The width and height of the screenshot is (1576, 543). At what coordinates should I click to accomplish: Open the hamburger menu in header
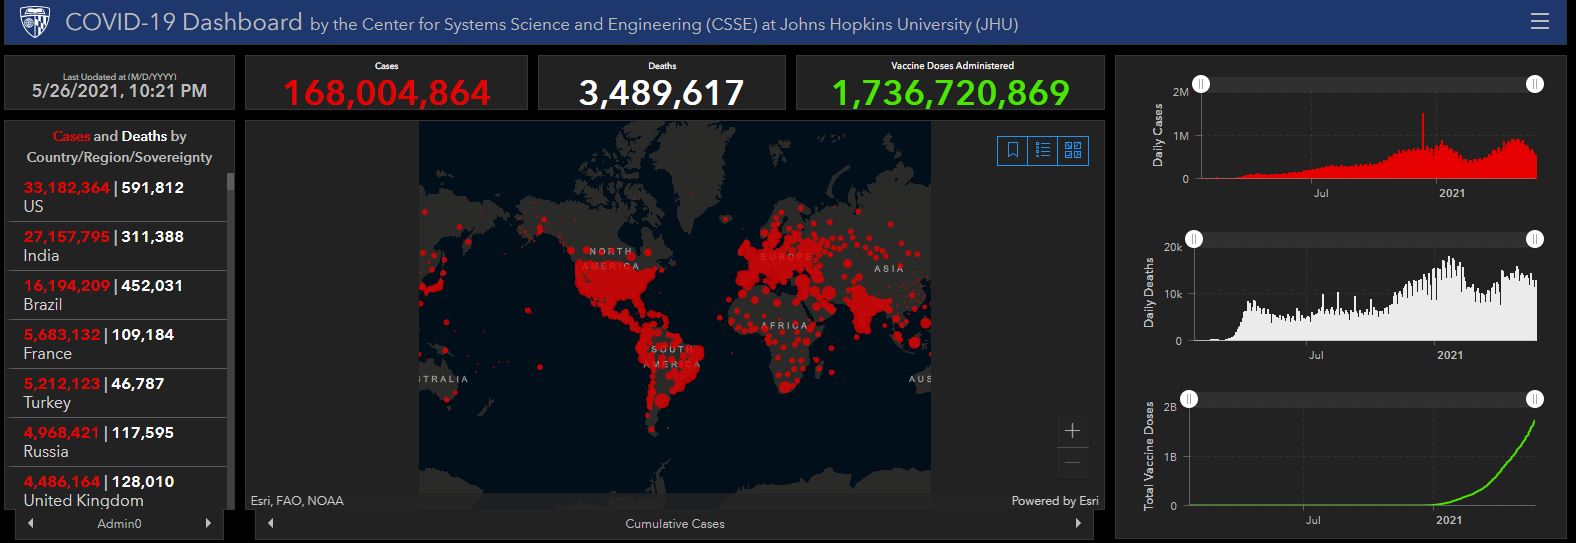tap(1539, 21)
